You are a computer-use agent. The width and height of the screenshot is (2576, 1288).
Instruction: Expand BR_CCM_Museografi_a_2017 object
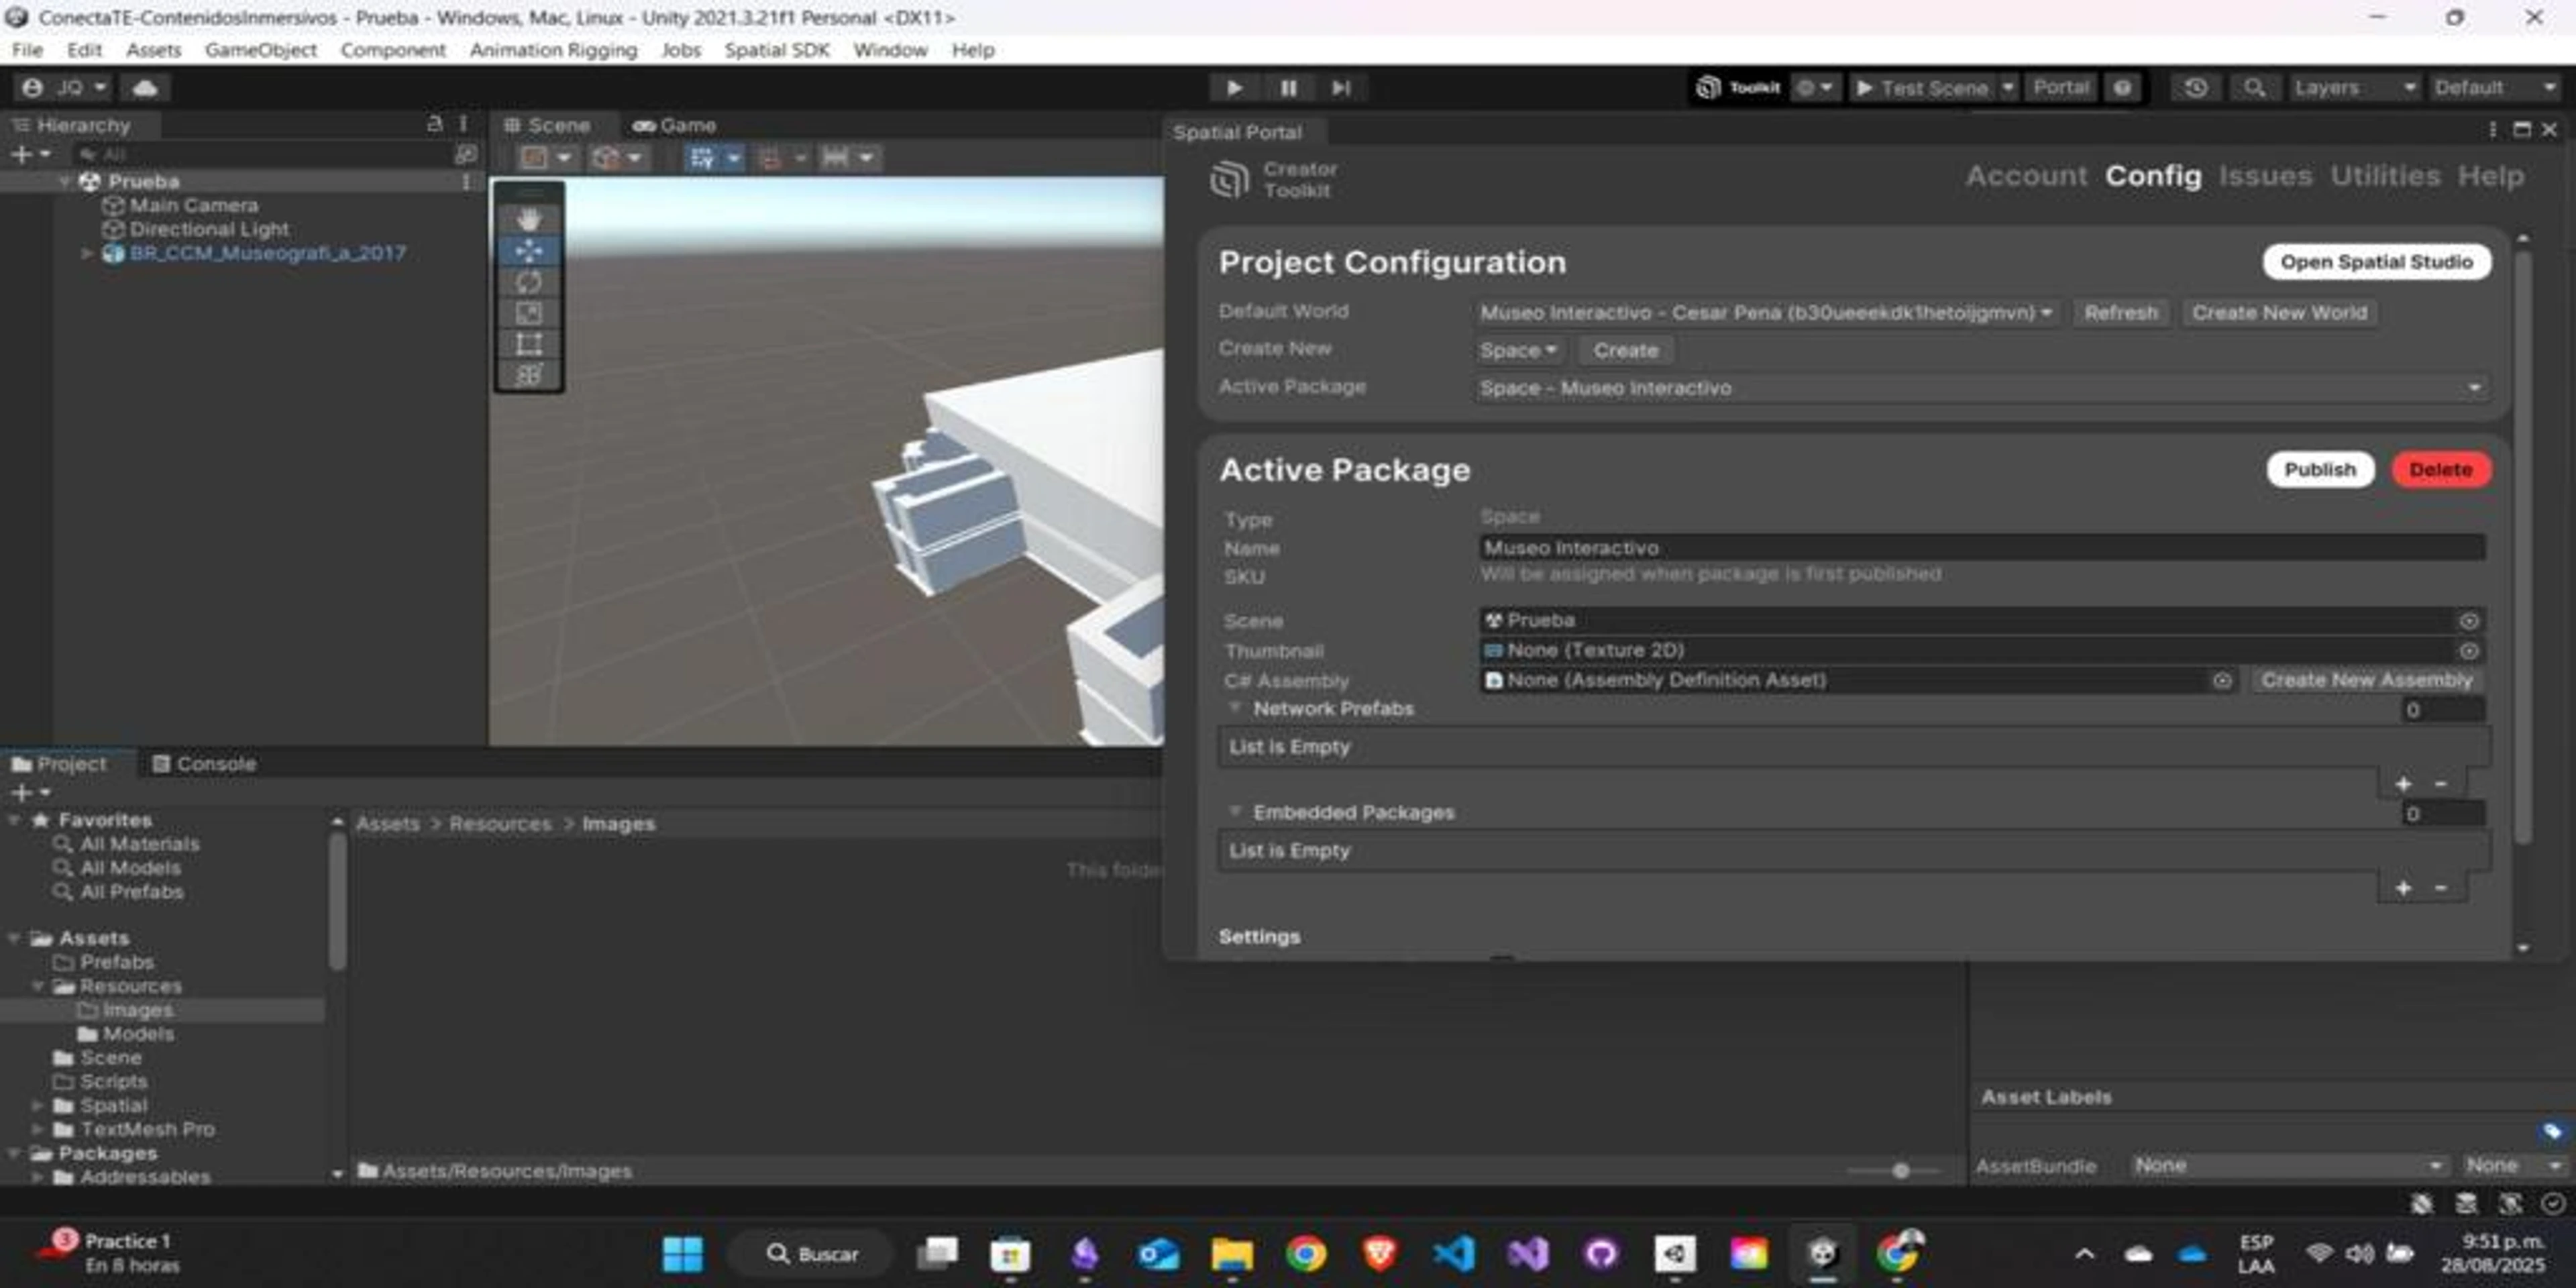tap(87, 254)
